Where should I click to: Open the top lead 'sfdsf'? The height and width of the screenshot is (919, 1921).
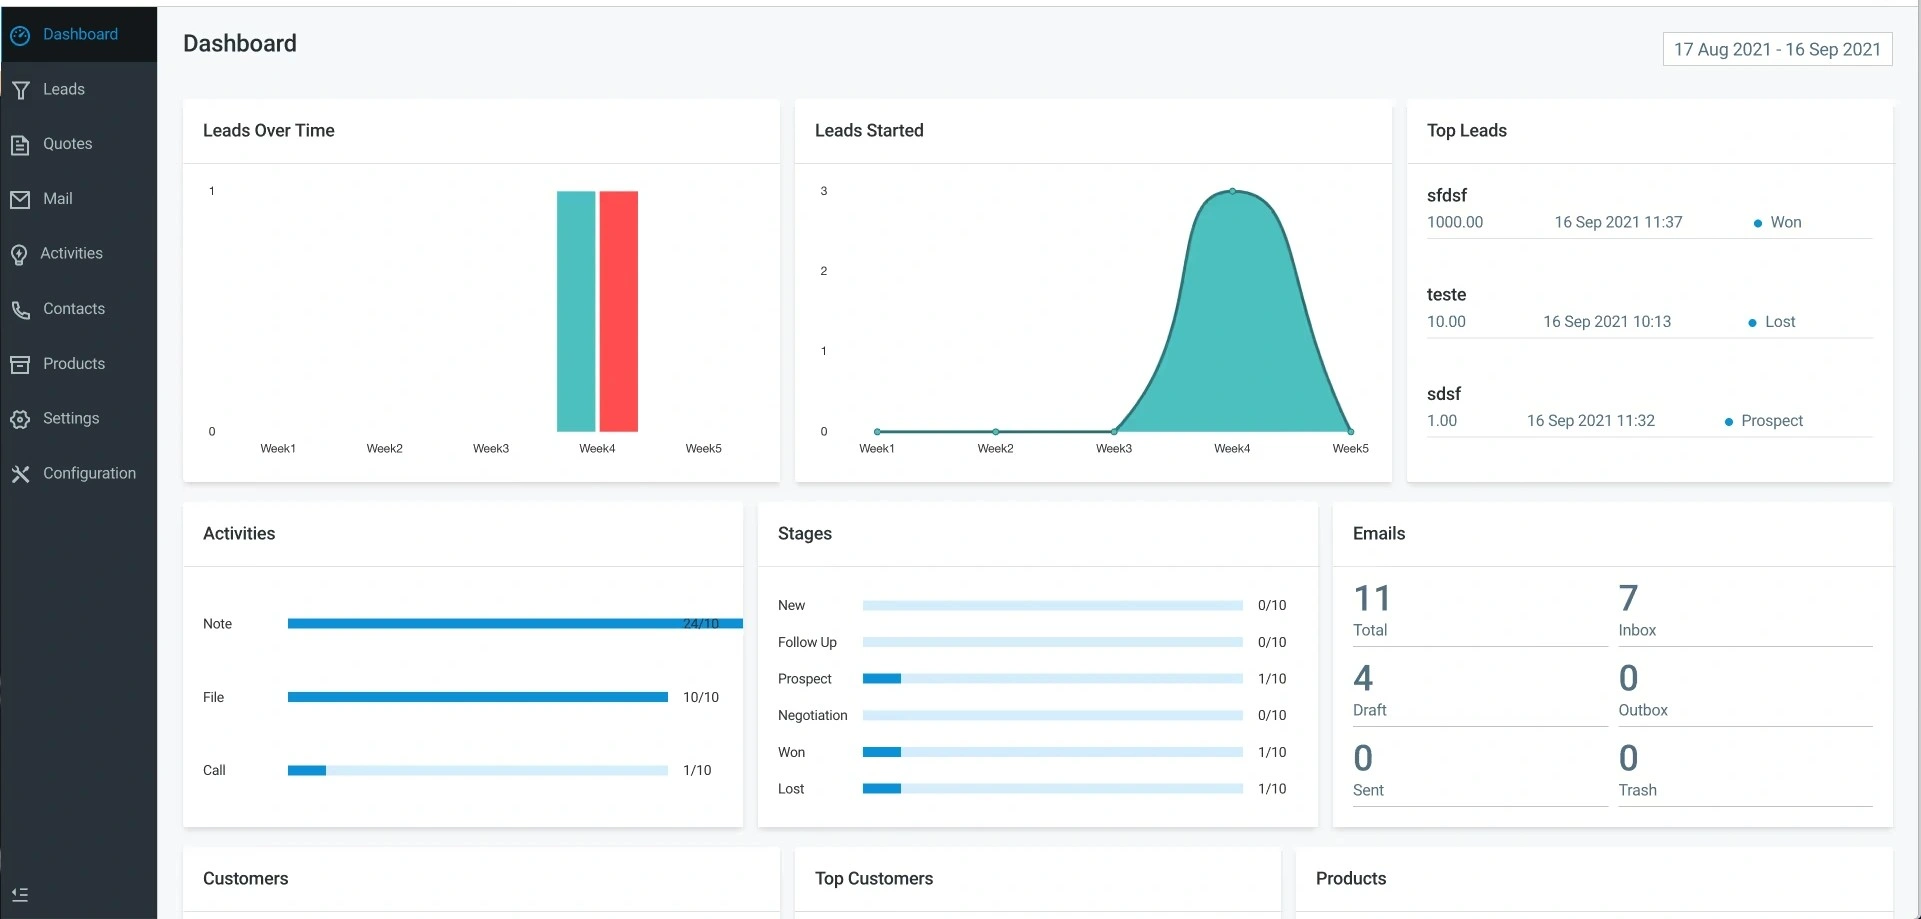tap(1447, 195)
